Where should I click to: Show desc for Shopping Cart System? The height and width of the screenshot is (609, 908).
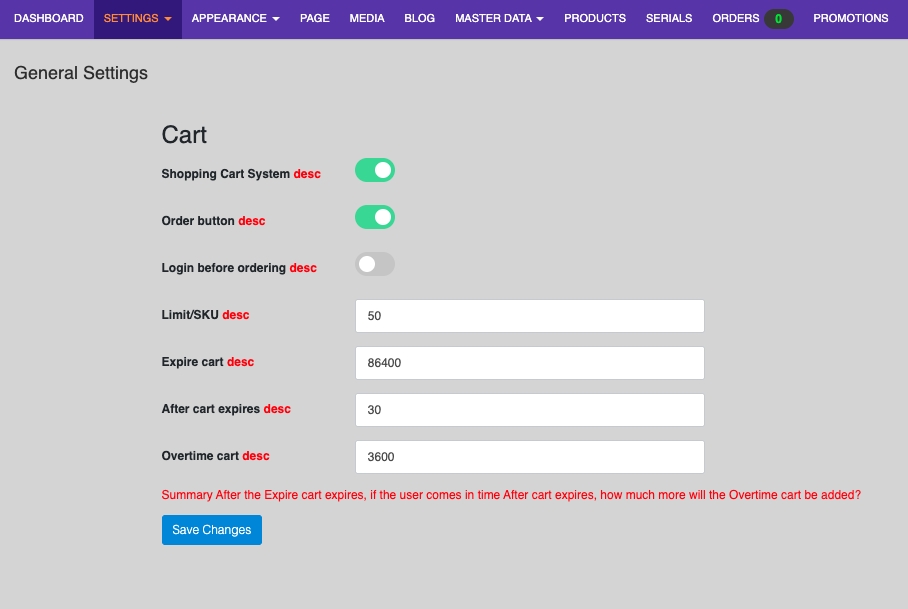click(307, 174)
